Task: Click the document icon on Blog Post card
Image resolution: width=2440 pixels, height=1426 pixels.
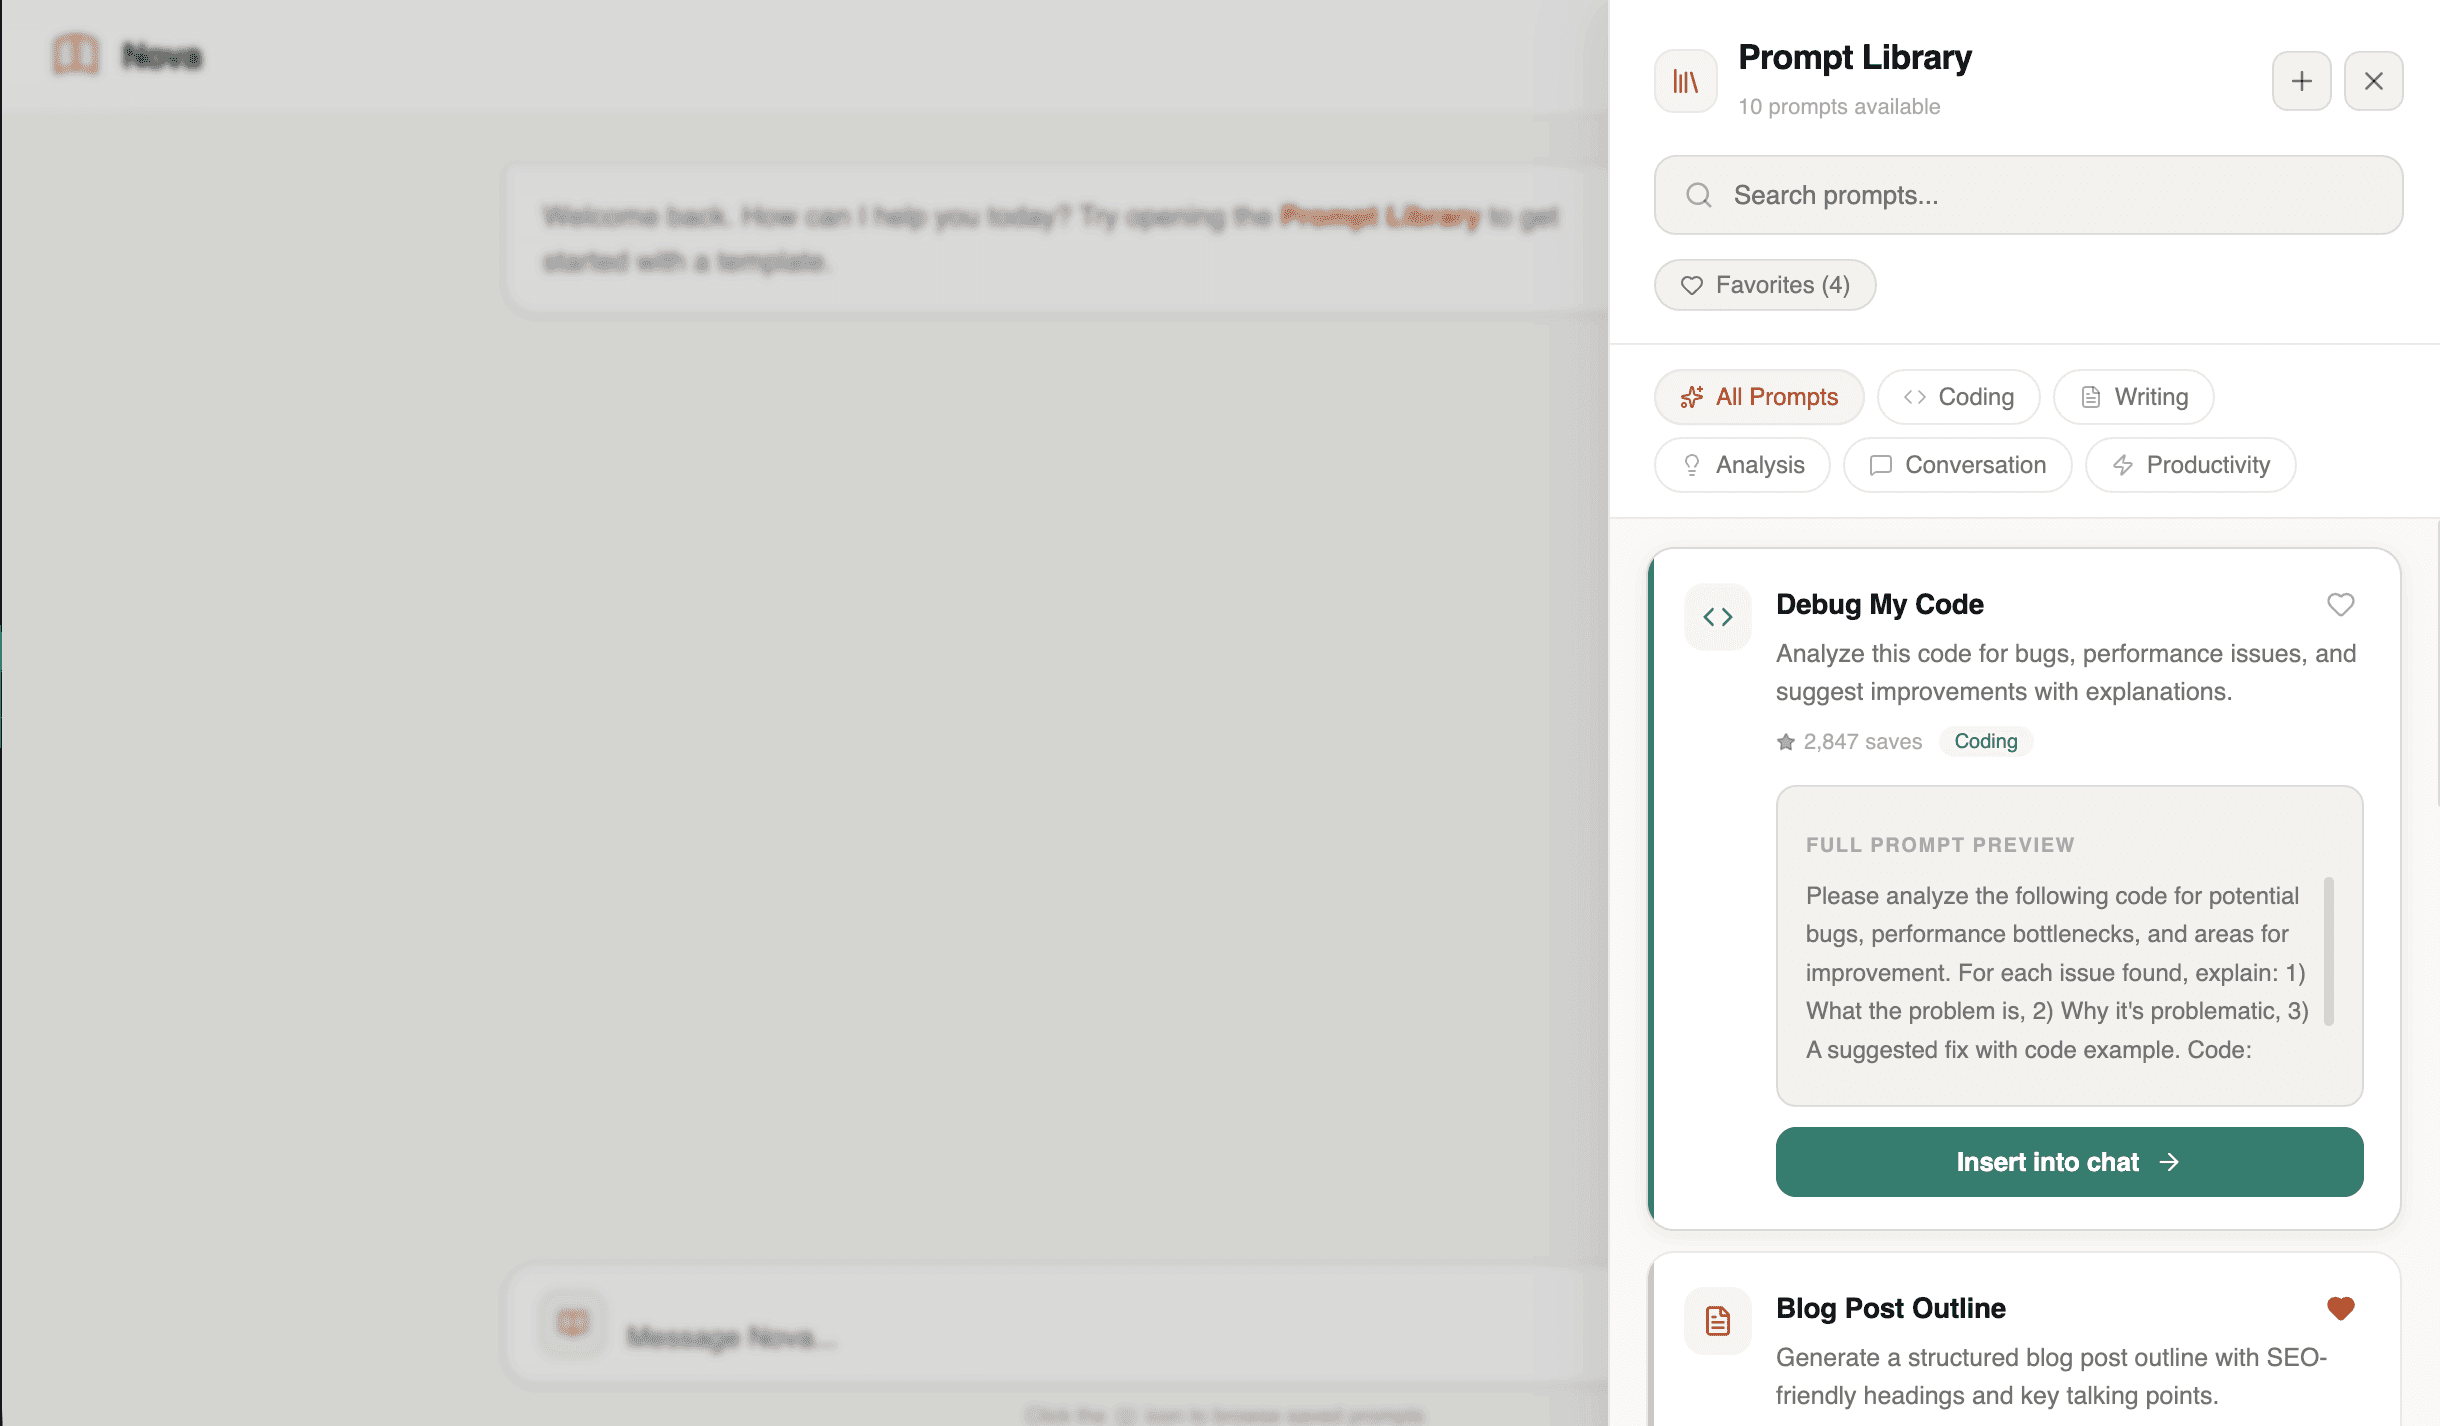Action: pyautogui.click(x=1717, y=1321)
